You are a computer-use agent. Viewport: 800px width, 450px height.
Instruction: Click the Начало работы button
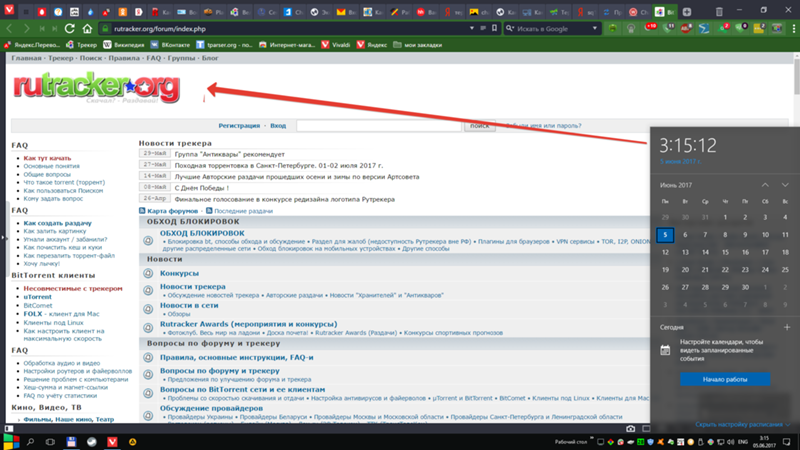[x=725, y=379]
